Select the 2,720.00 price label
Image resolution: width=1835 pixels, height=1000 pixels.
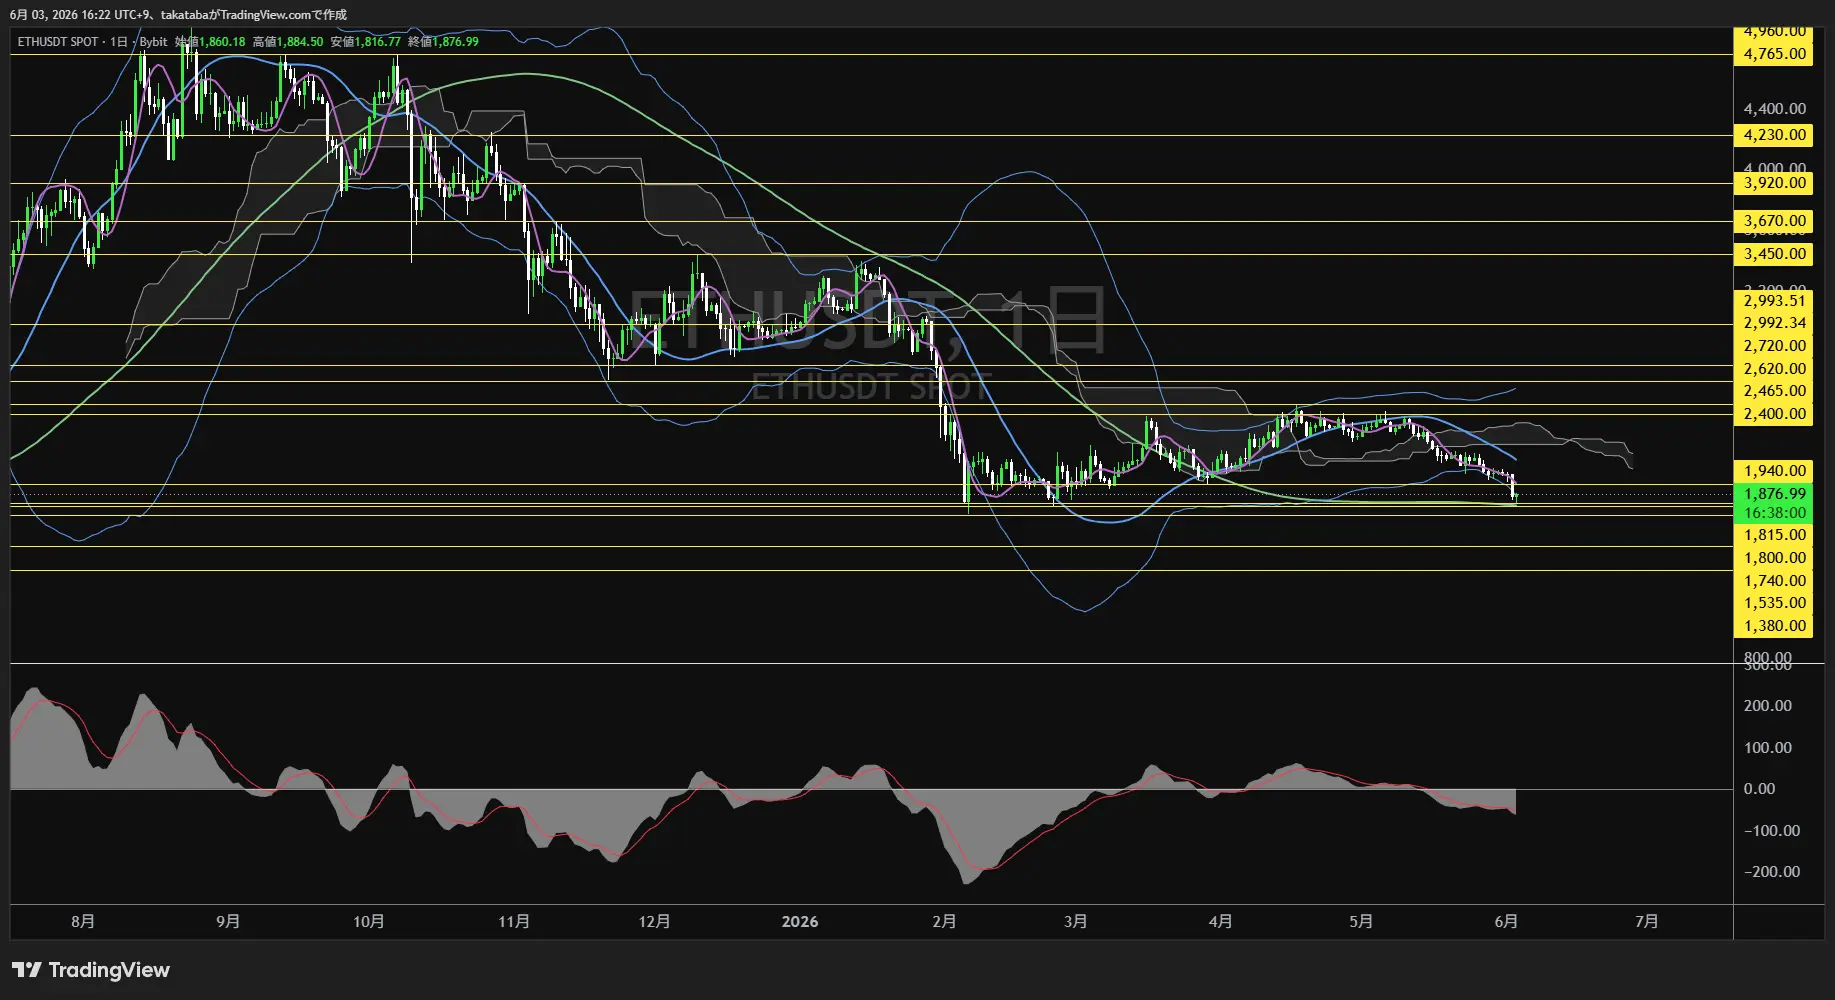click(1773, 346)
